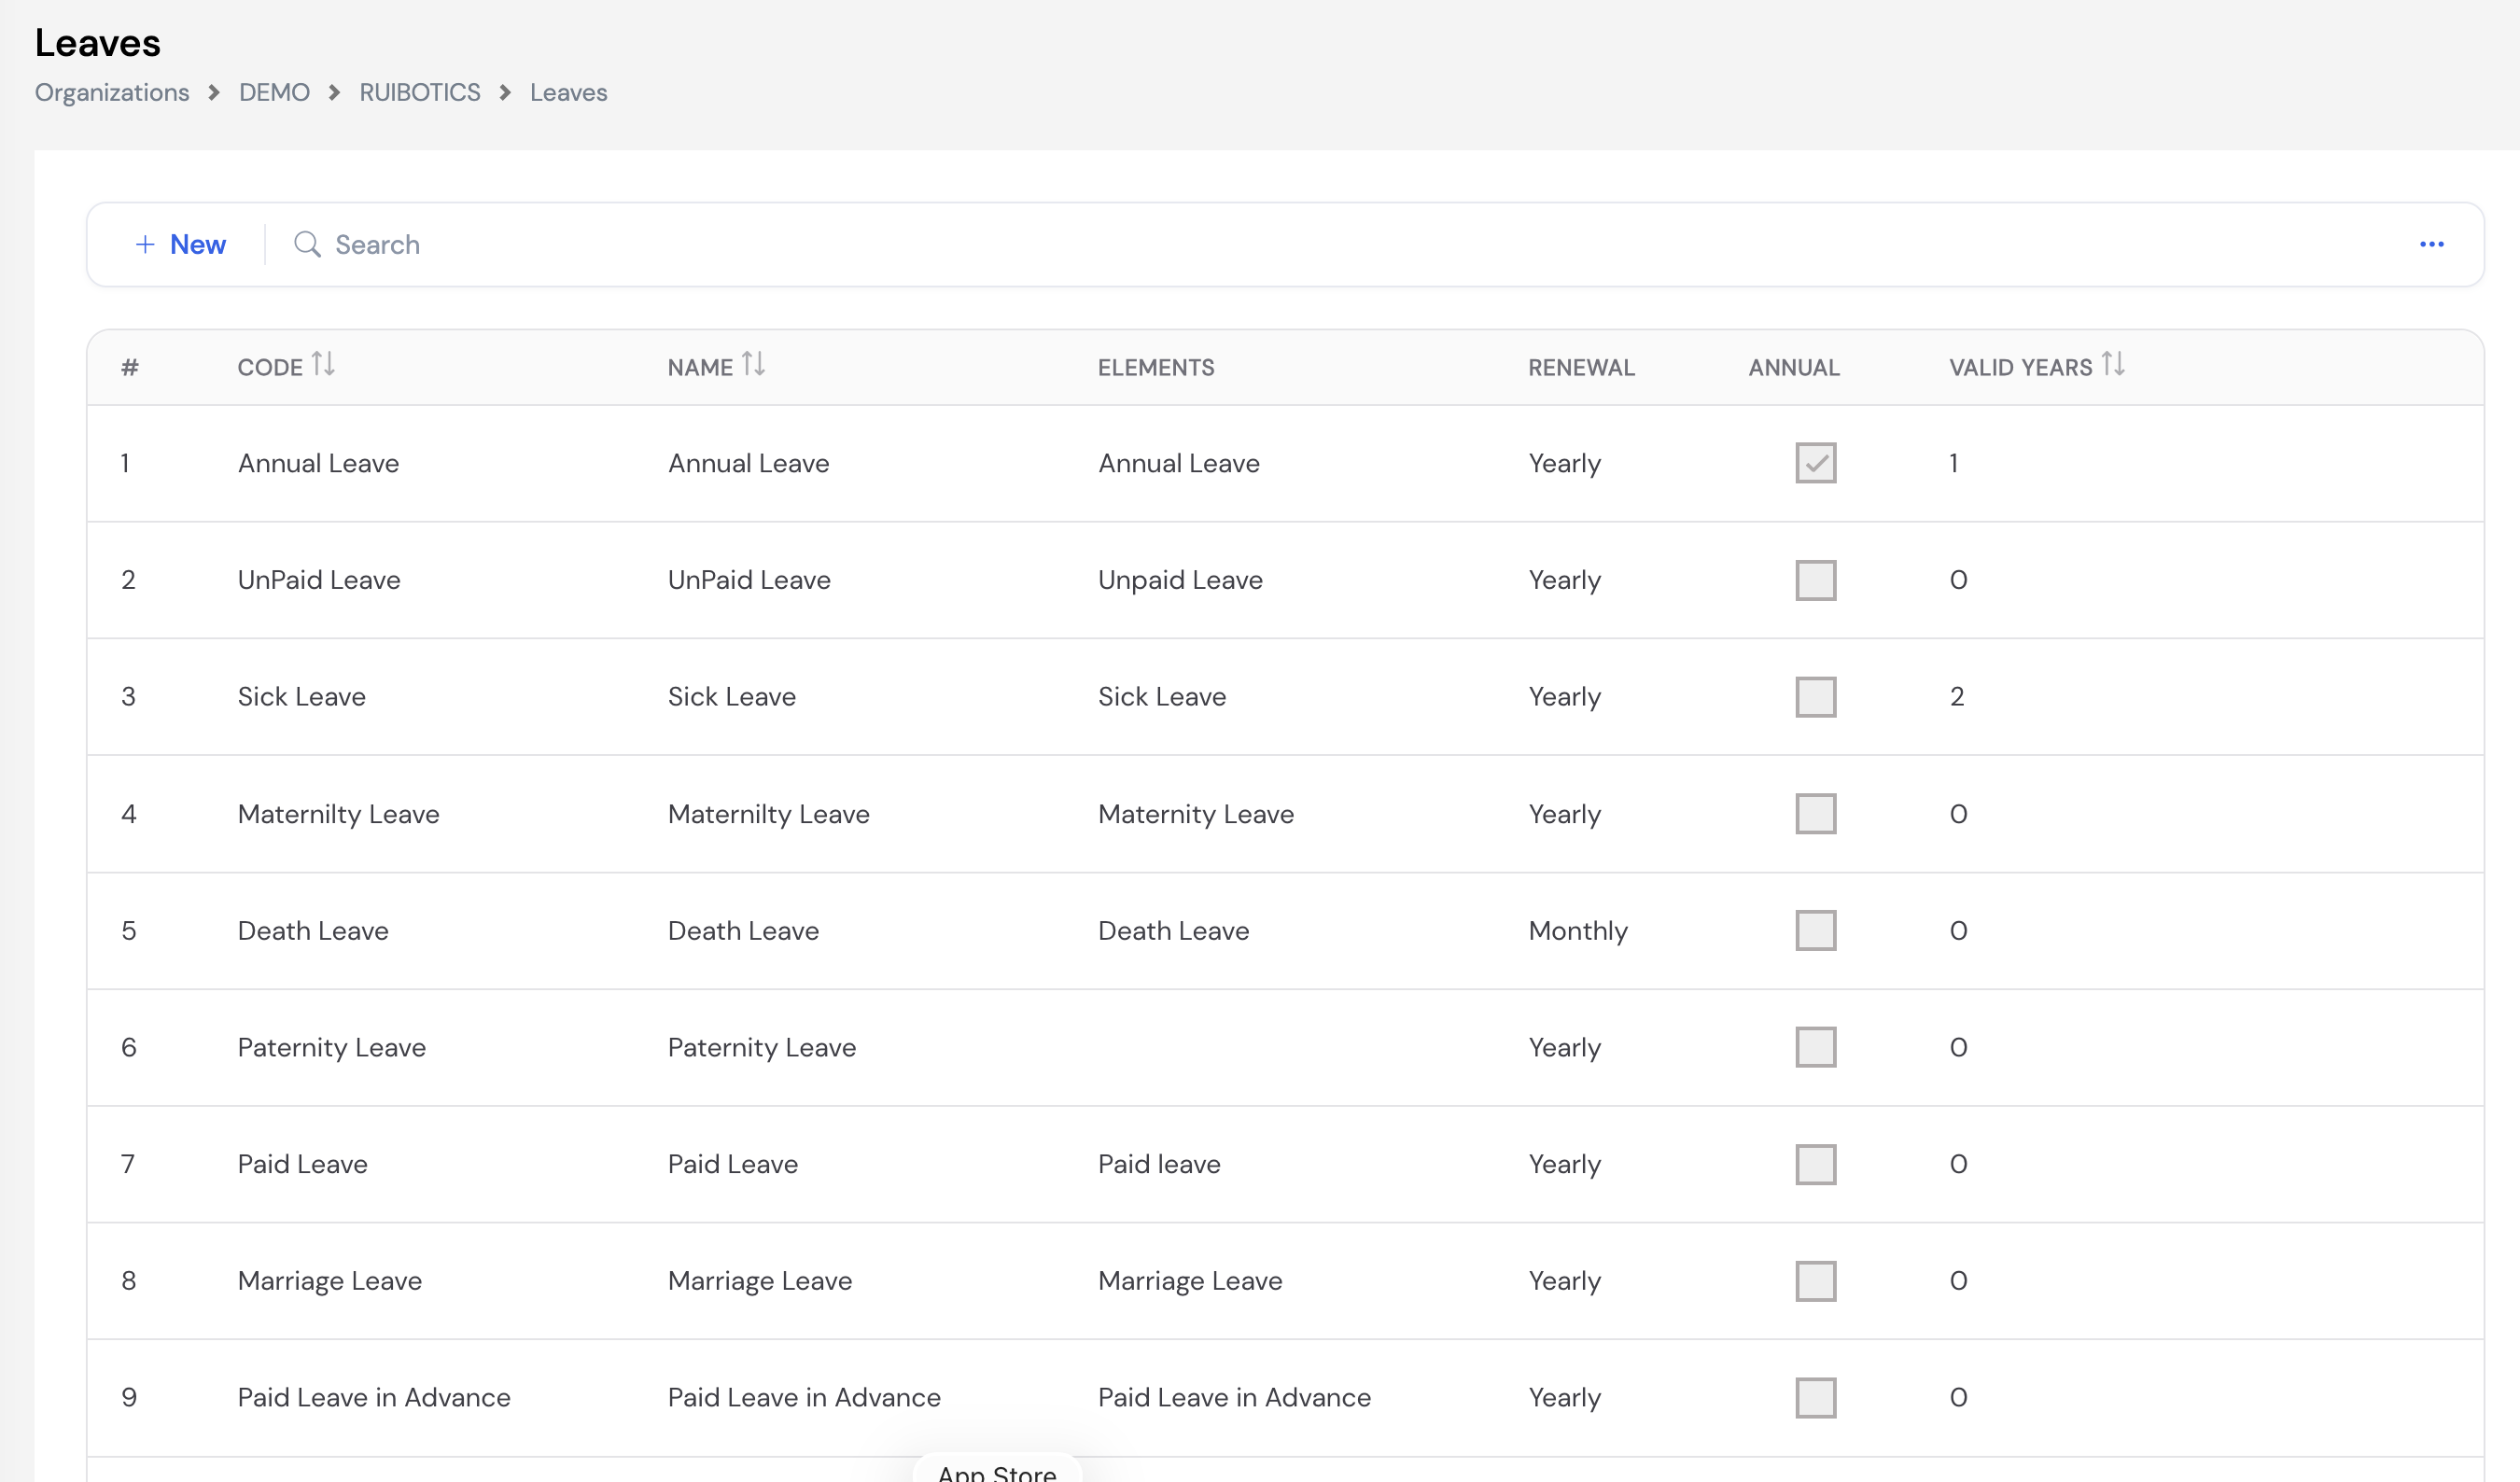
Task: Click the chevron after DEMO breadcrumb
Action: point(335,93)
